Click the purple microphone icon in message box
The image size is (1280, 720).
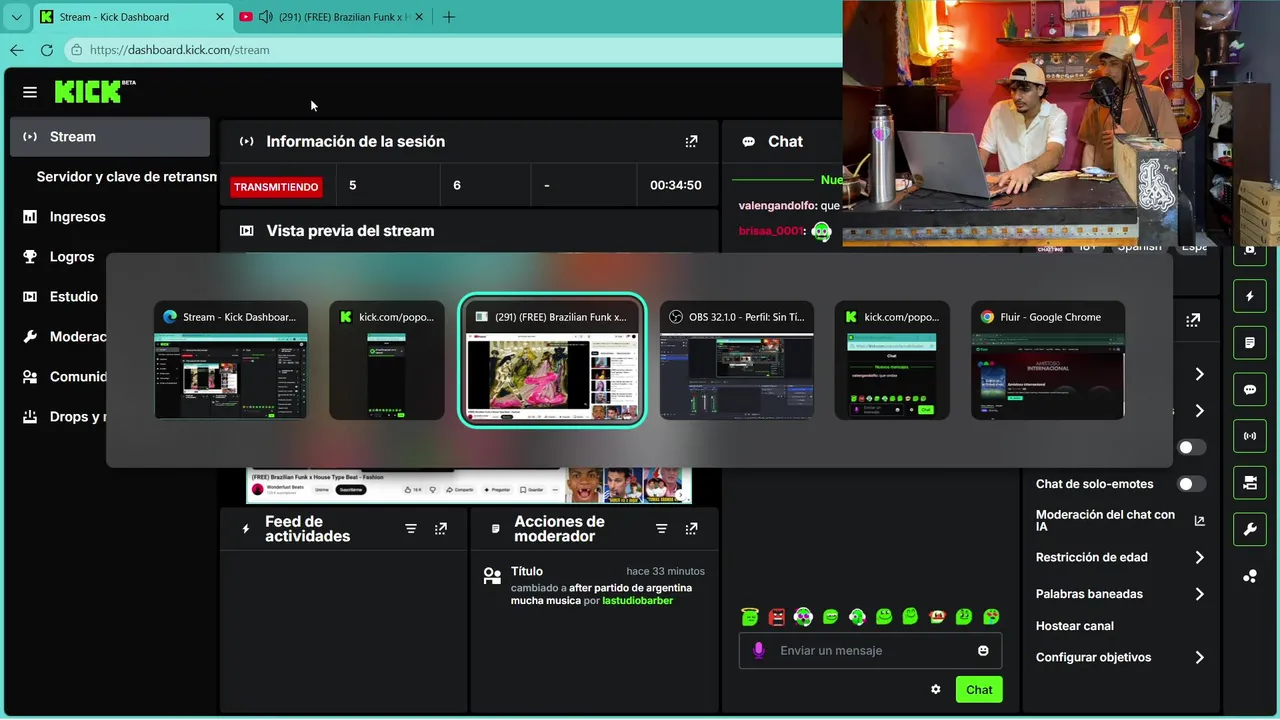759,651
